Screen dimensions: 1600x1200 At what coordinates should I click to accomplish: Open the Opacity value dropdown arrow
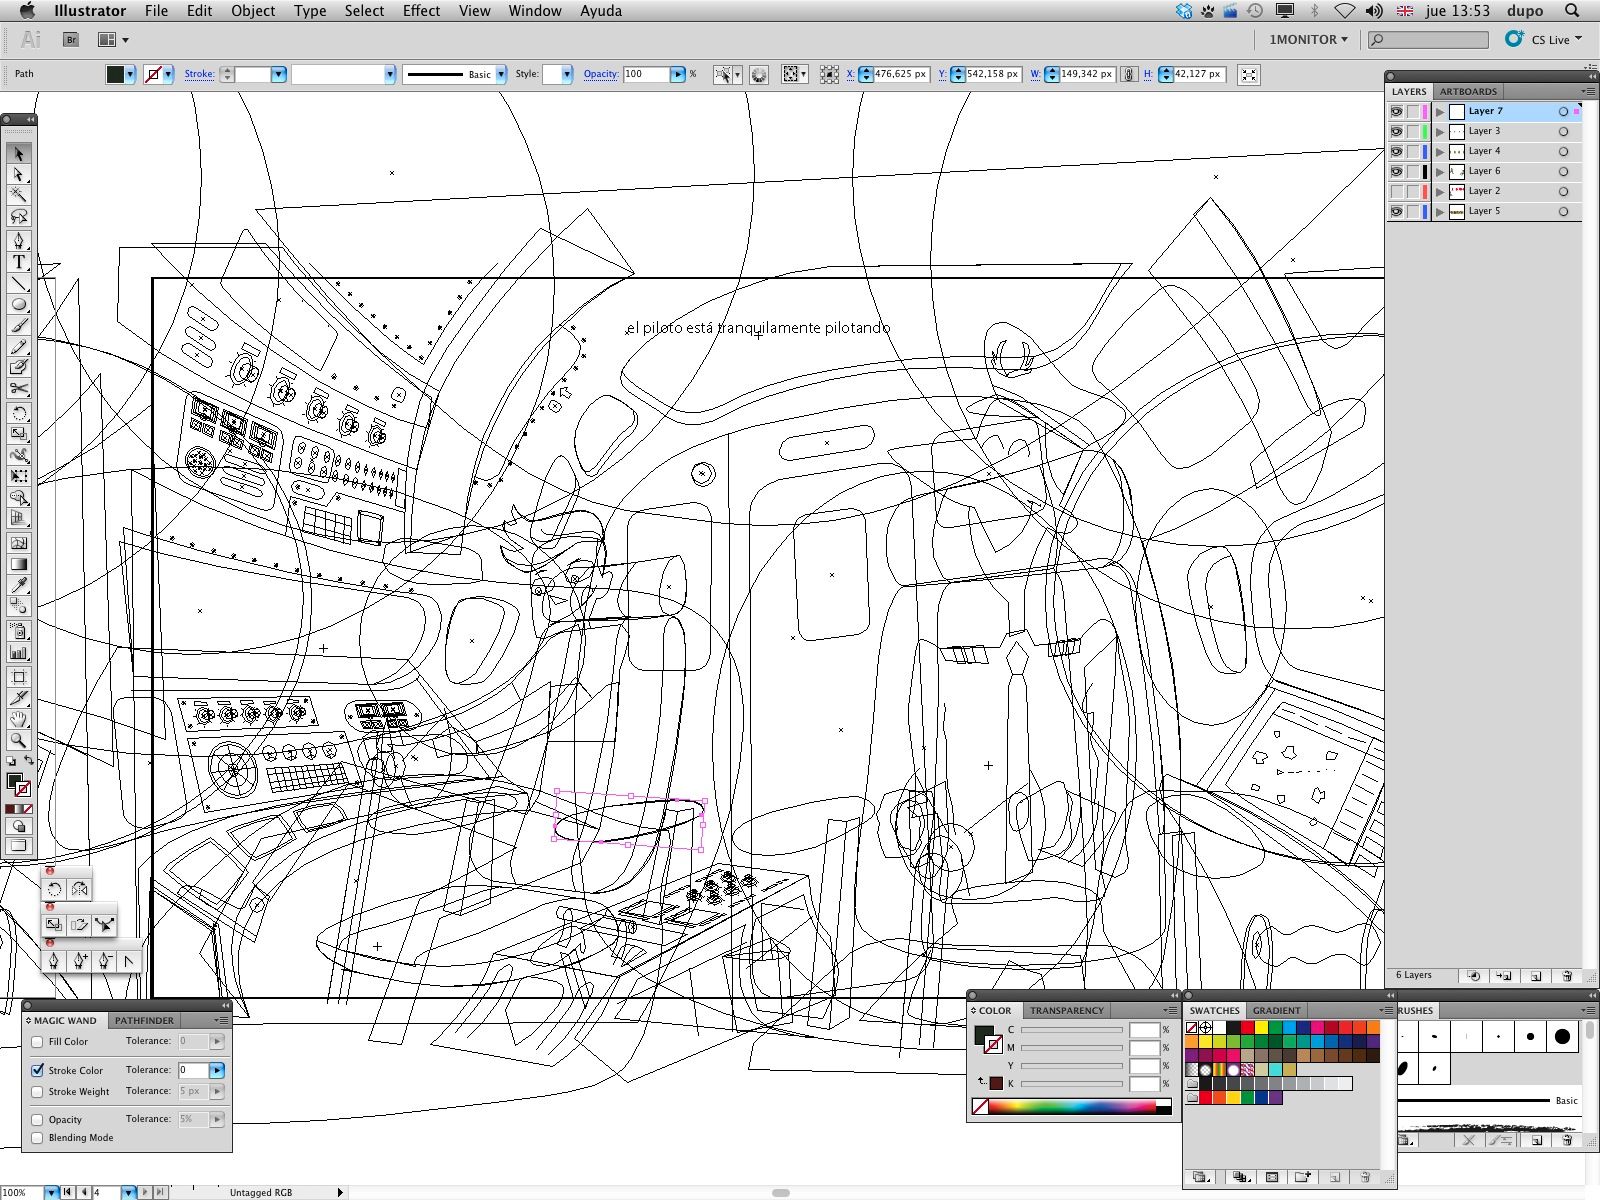[x=677, y=74]
